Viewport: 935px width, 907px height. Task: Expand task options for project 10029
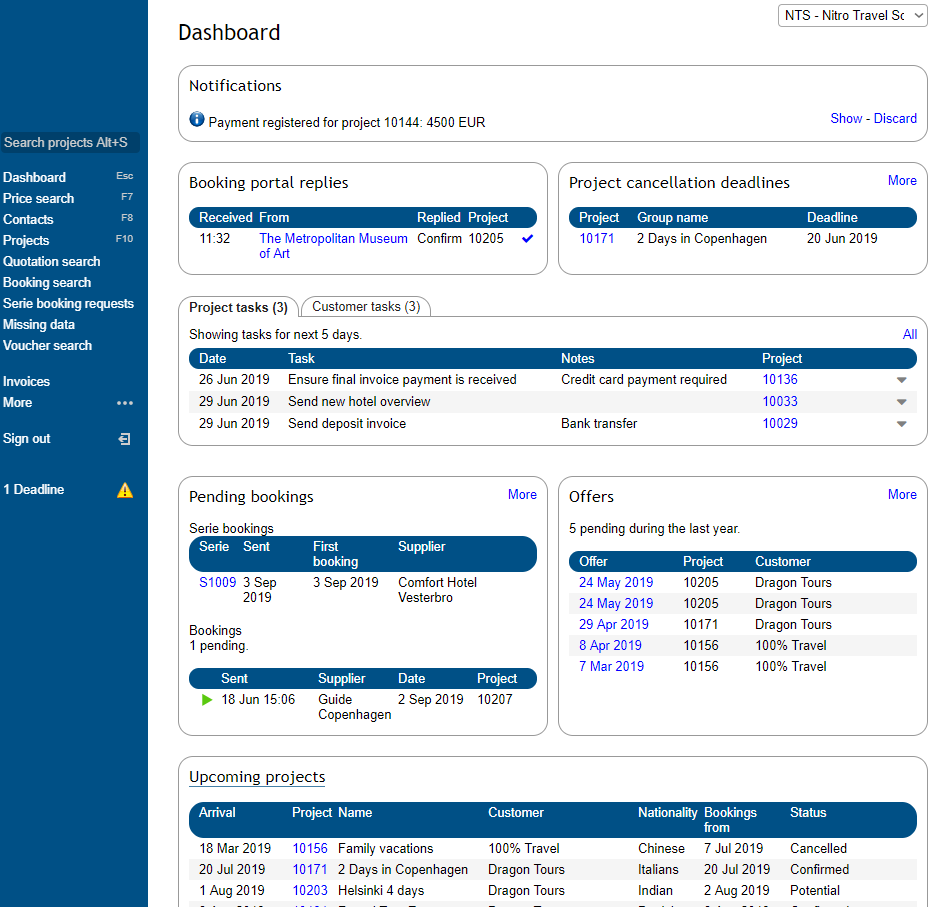(902, 424)
